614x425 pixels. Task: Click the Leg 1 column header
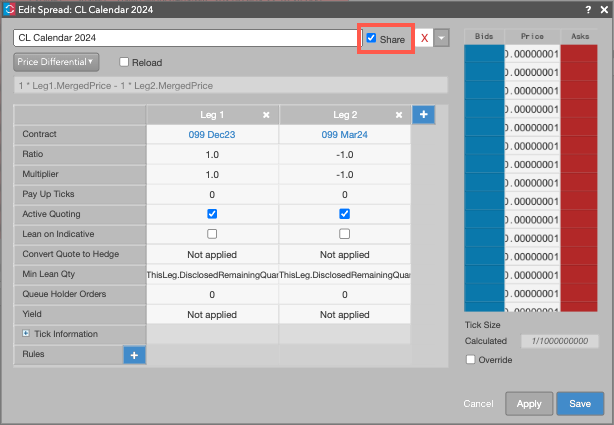tap(212, 115)
